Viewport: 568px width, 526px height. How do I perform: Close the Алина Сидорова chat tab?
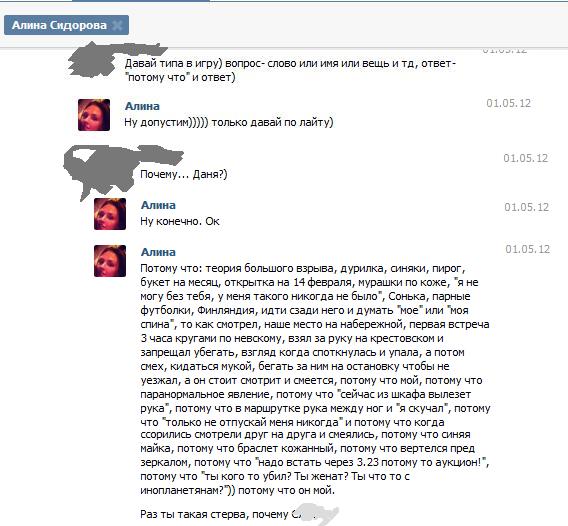pos(117,25)
